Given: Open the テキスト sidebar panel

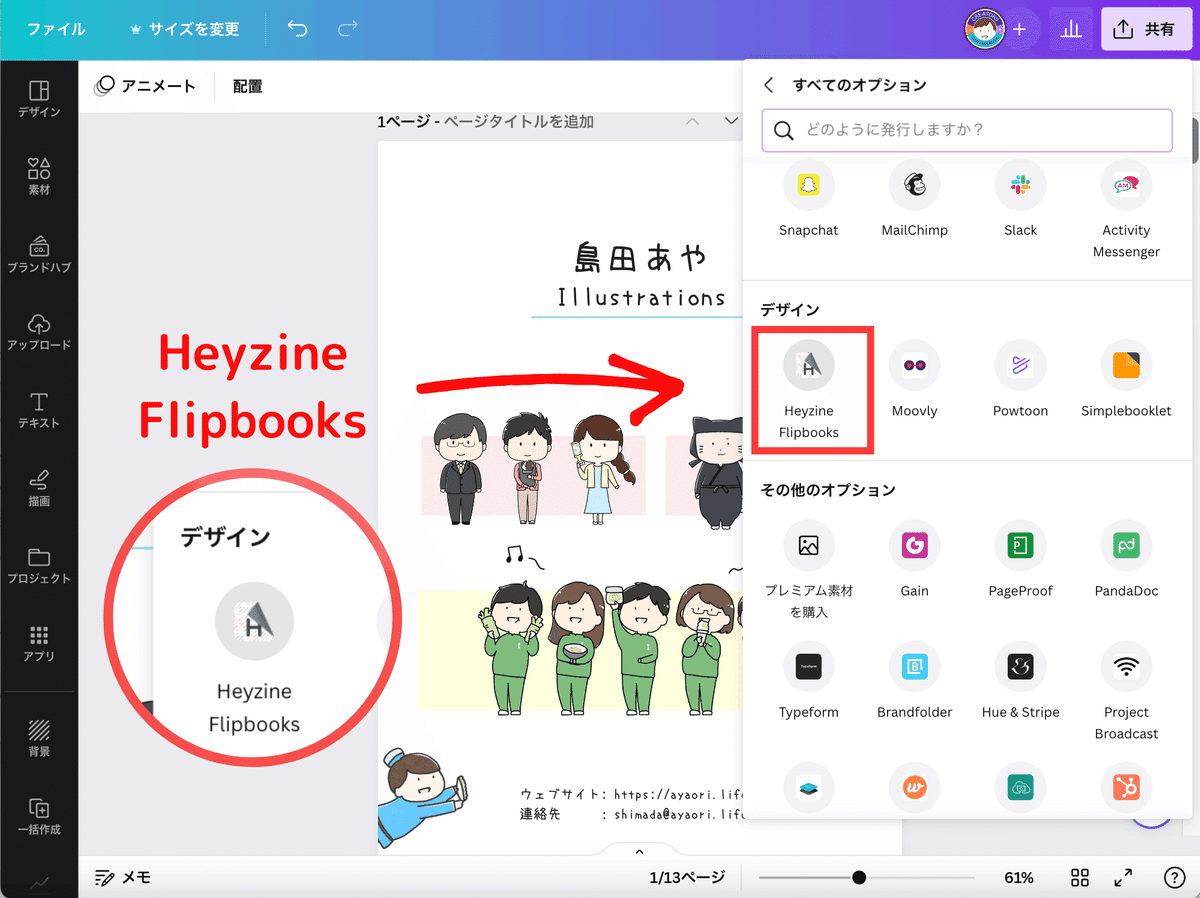Looking at the screenshot, I should [x=39, y=411].
